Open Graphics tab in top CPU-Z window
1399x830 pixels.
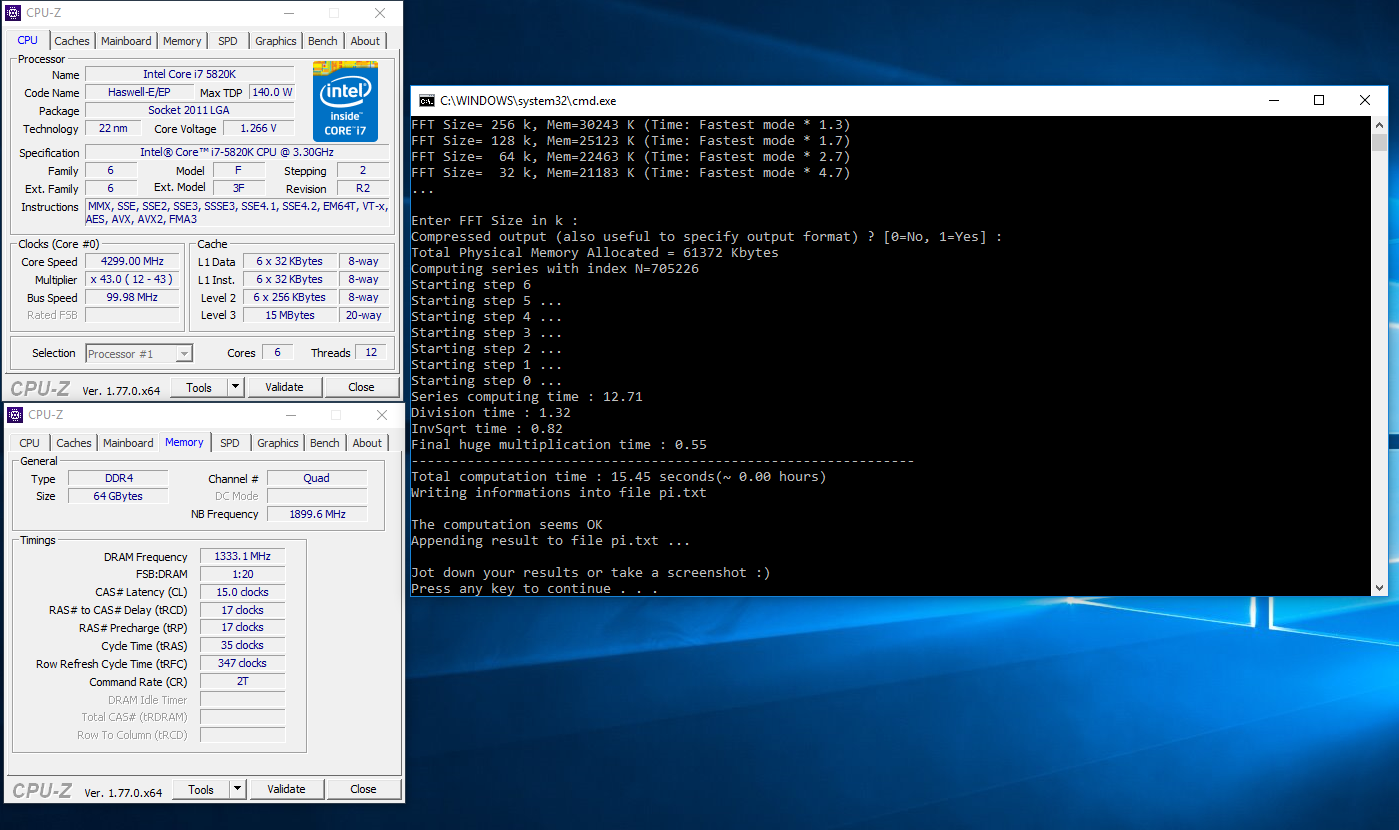tap(276, 41)
